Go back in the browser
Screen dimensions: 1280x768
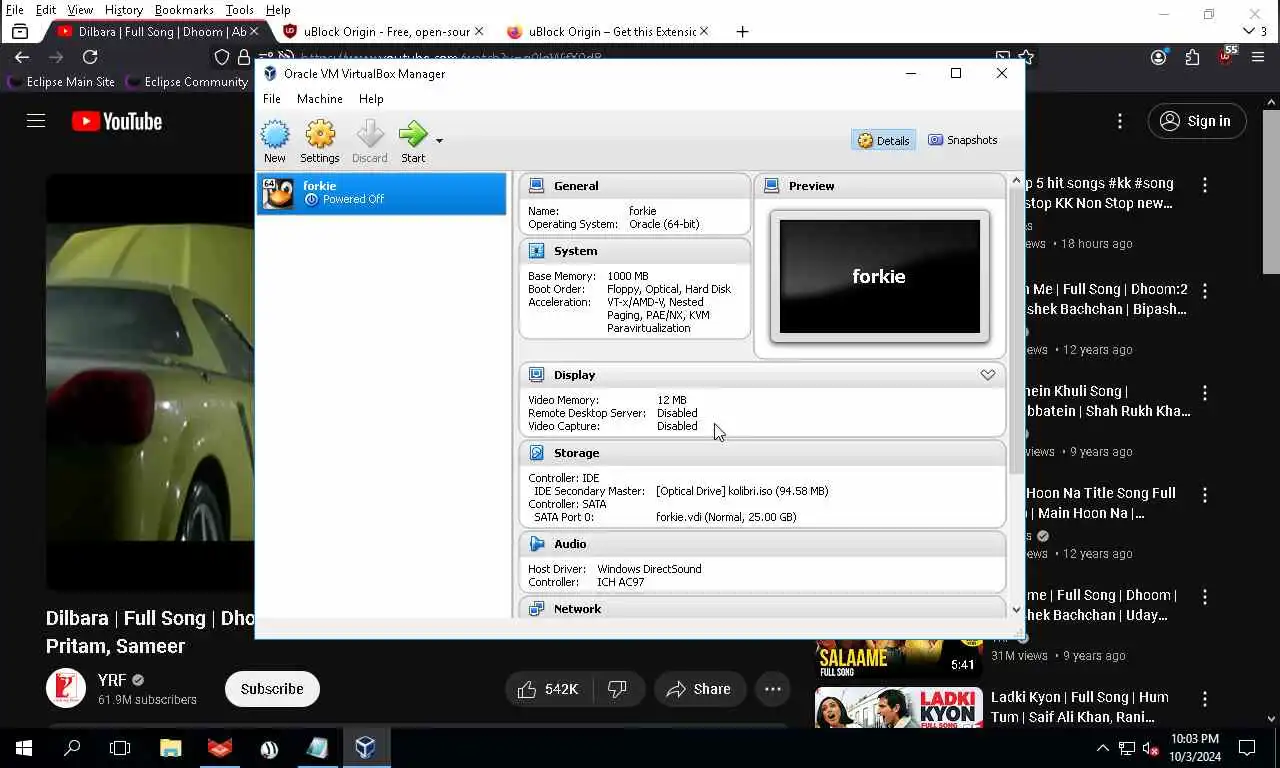(x=22, y=57)
